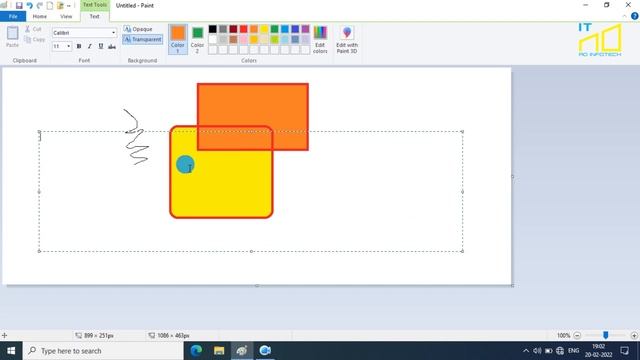Image resolution: width=640 pixels, height=360 pixels.
Task: Toggle underline formatting
Action: [101, 47]
